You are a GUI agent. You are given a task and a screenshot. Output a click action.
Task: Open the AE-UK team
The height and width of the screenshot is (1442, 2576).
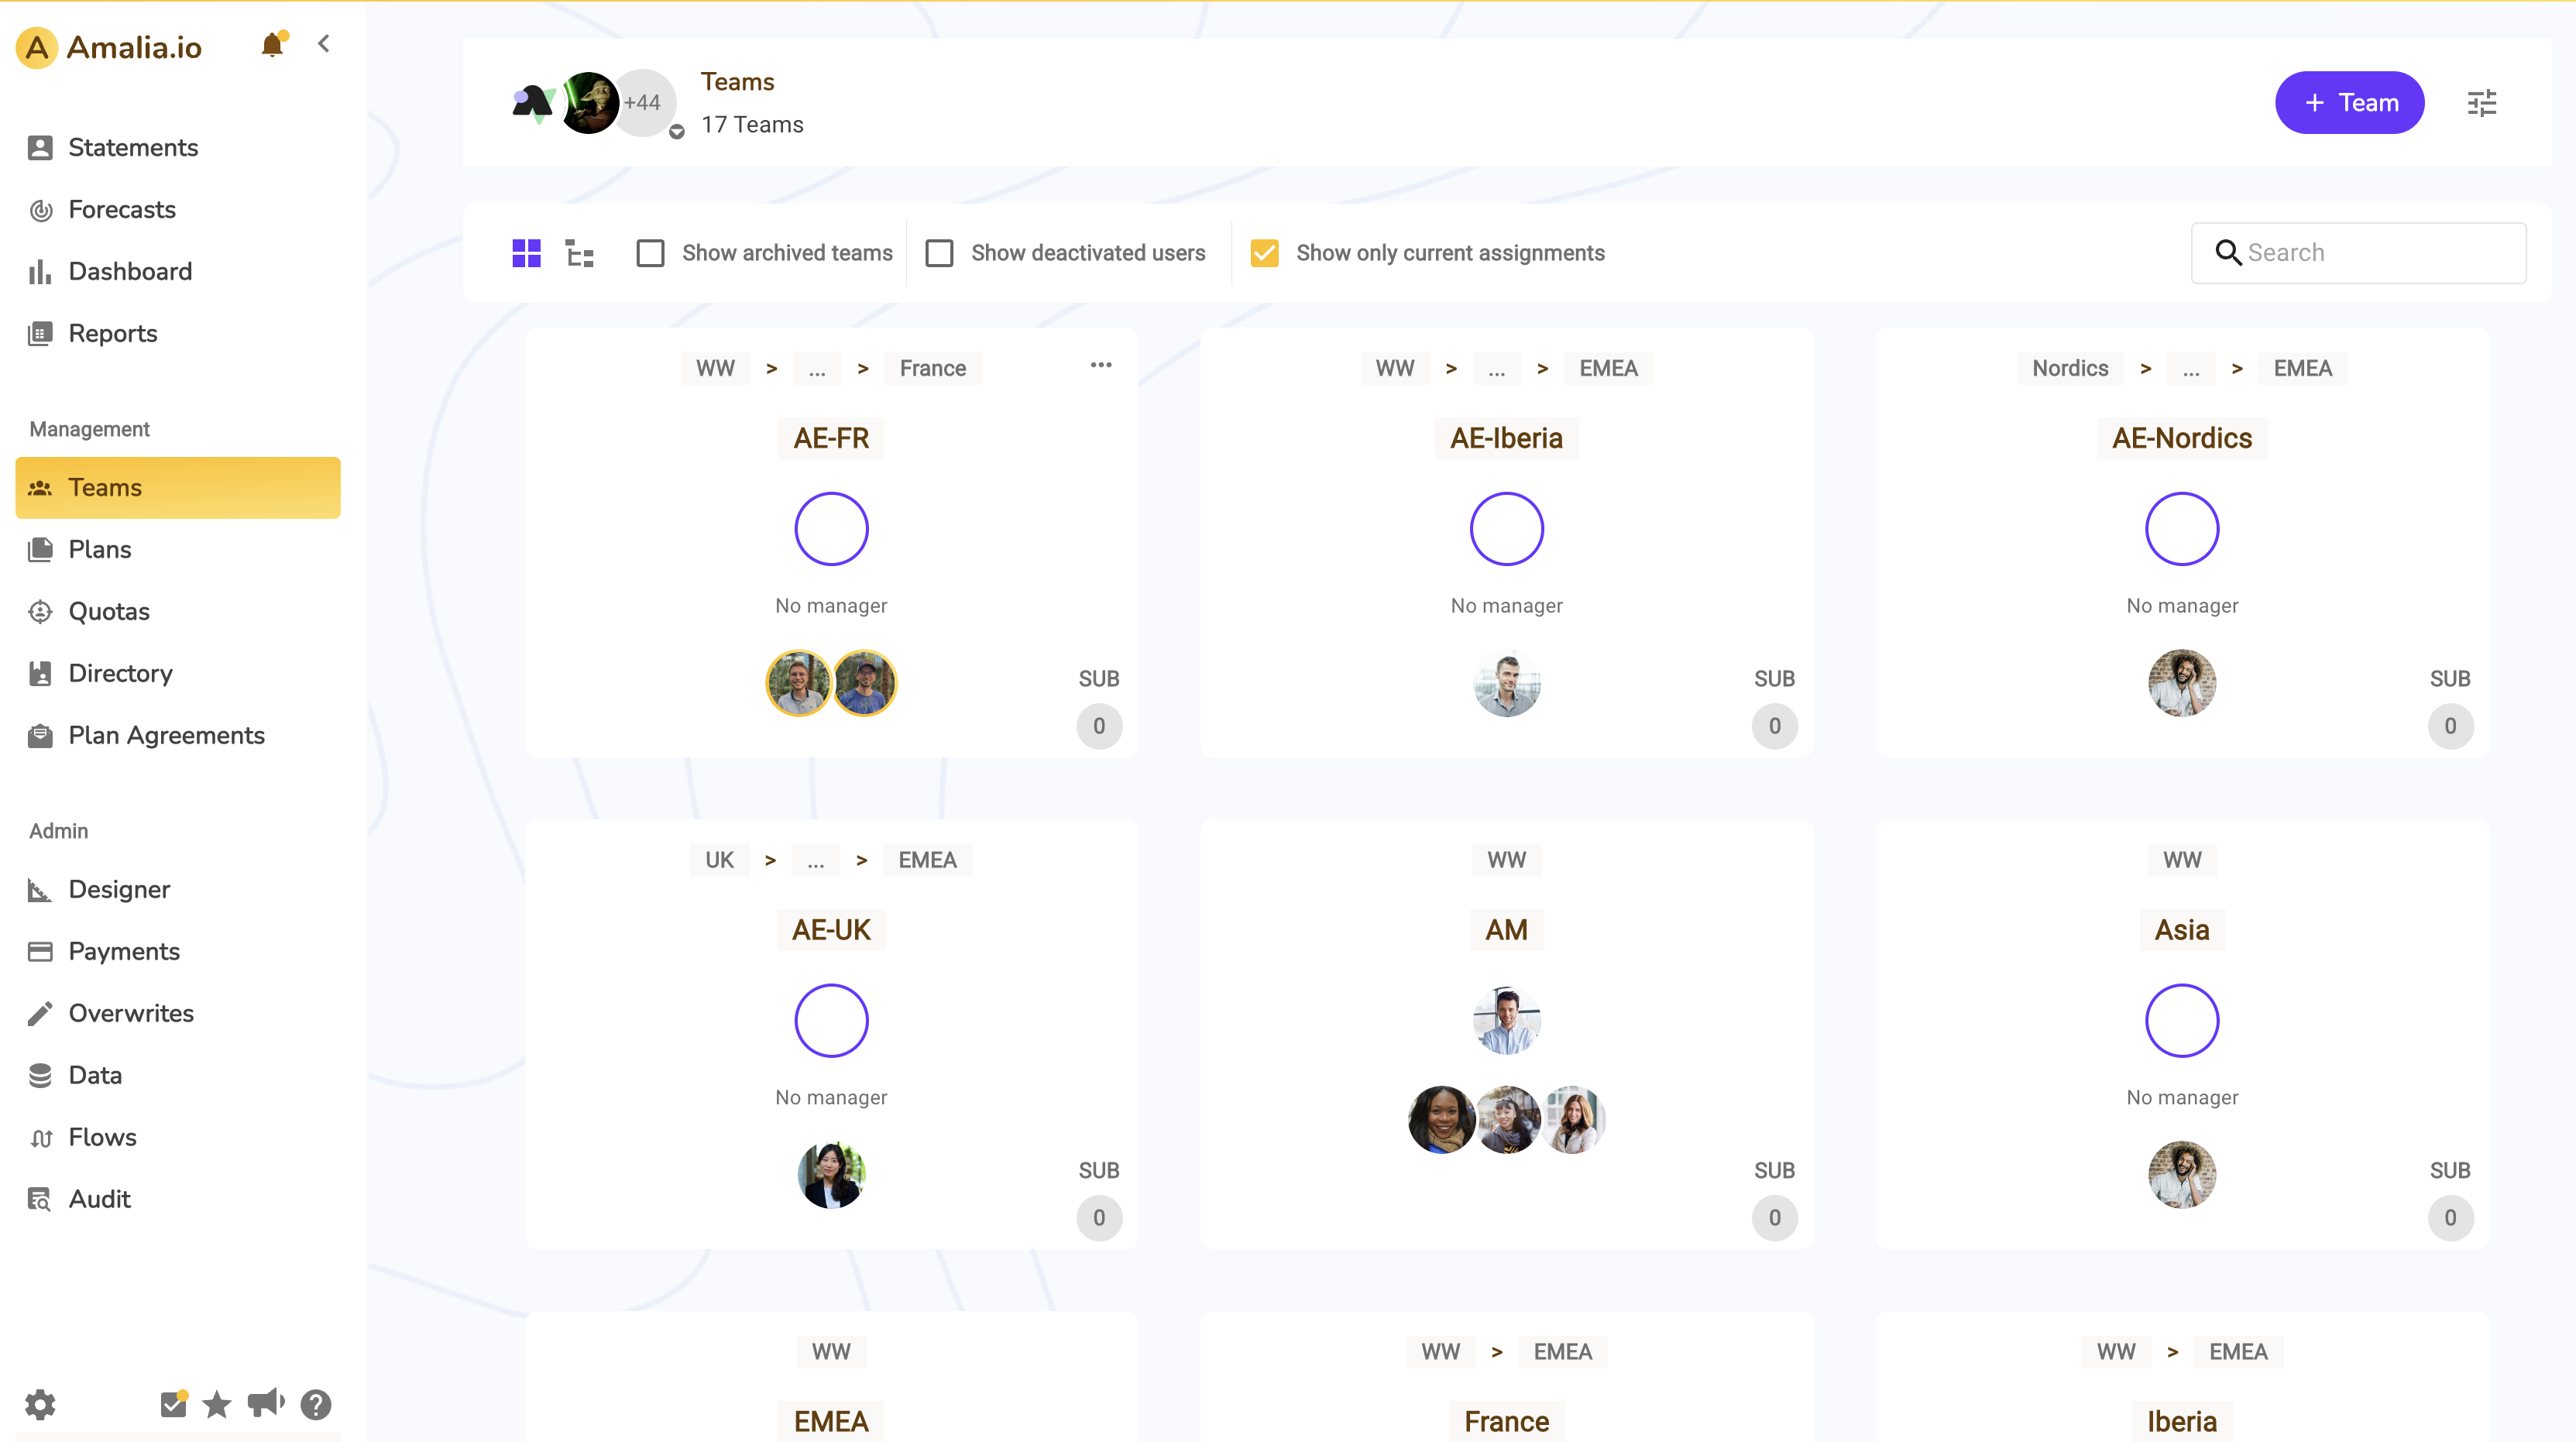832,931
